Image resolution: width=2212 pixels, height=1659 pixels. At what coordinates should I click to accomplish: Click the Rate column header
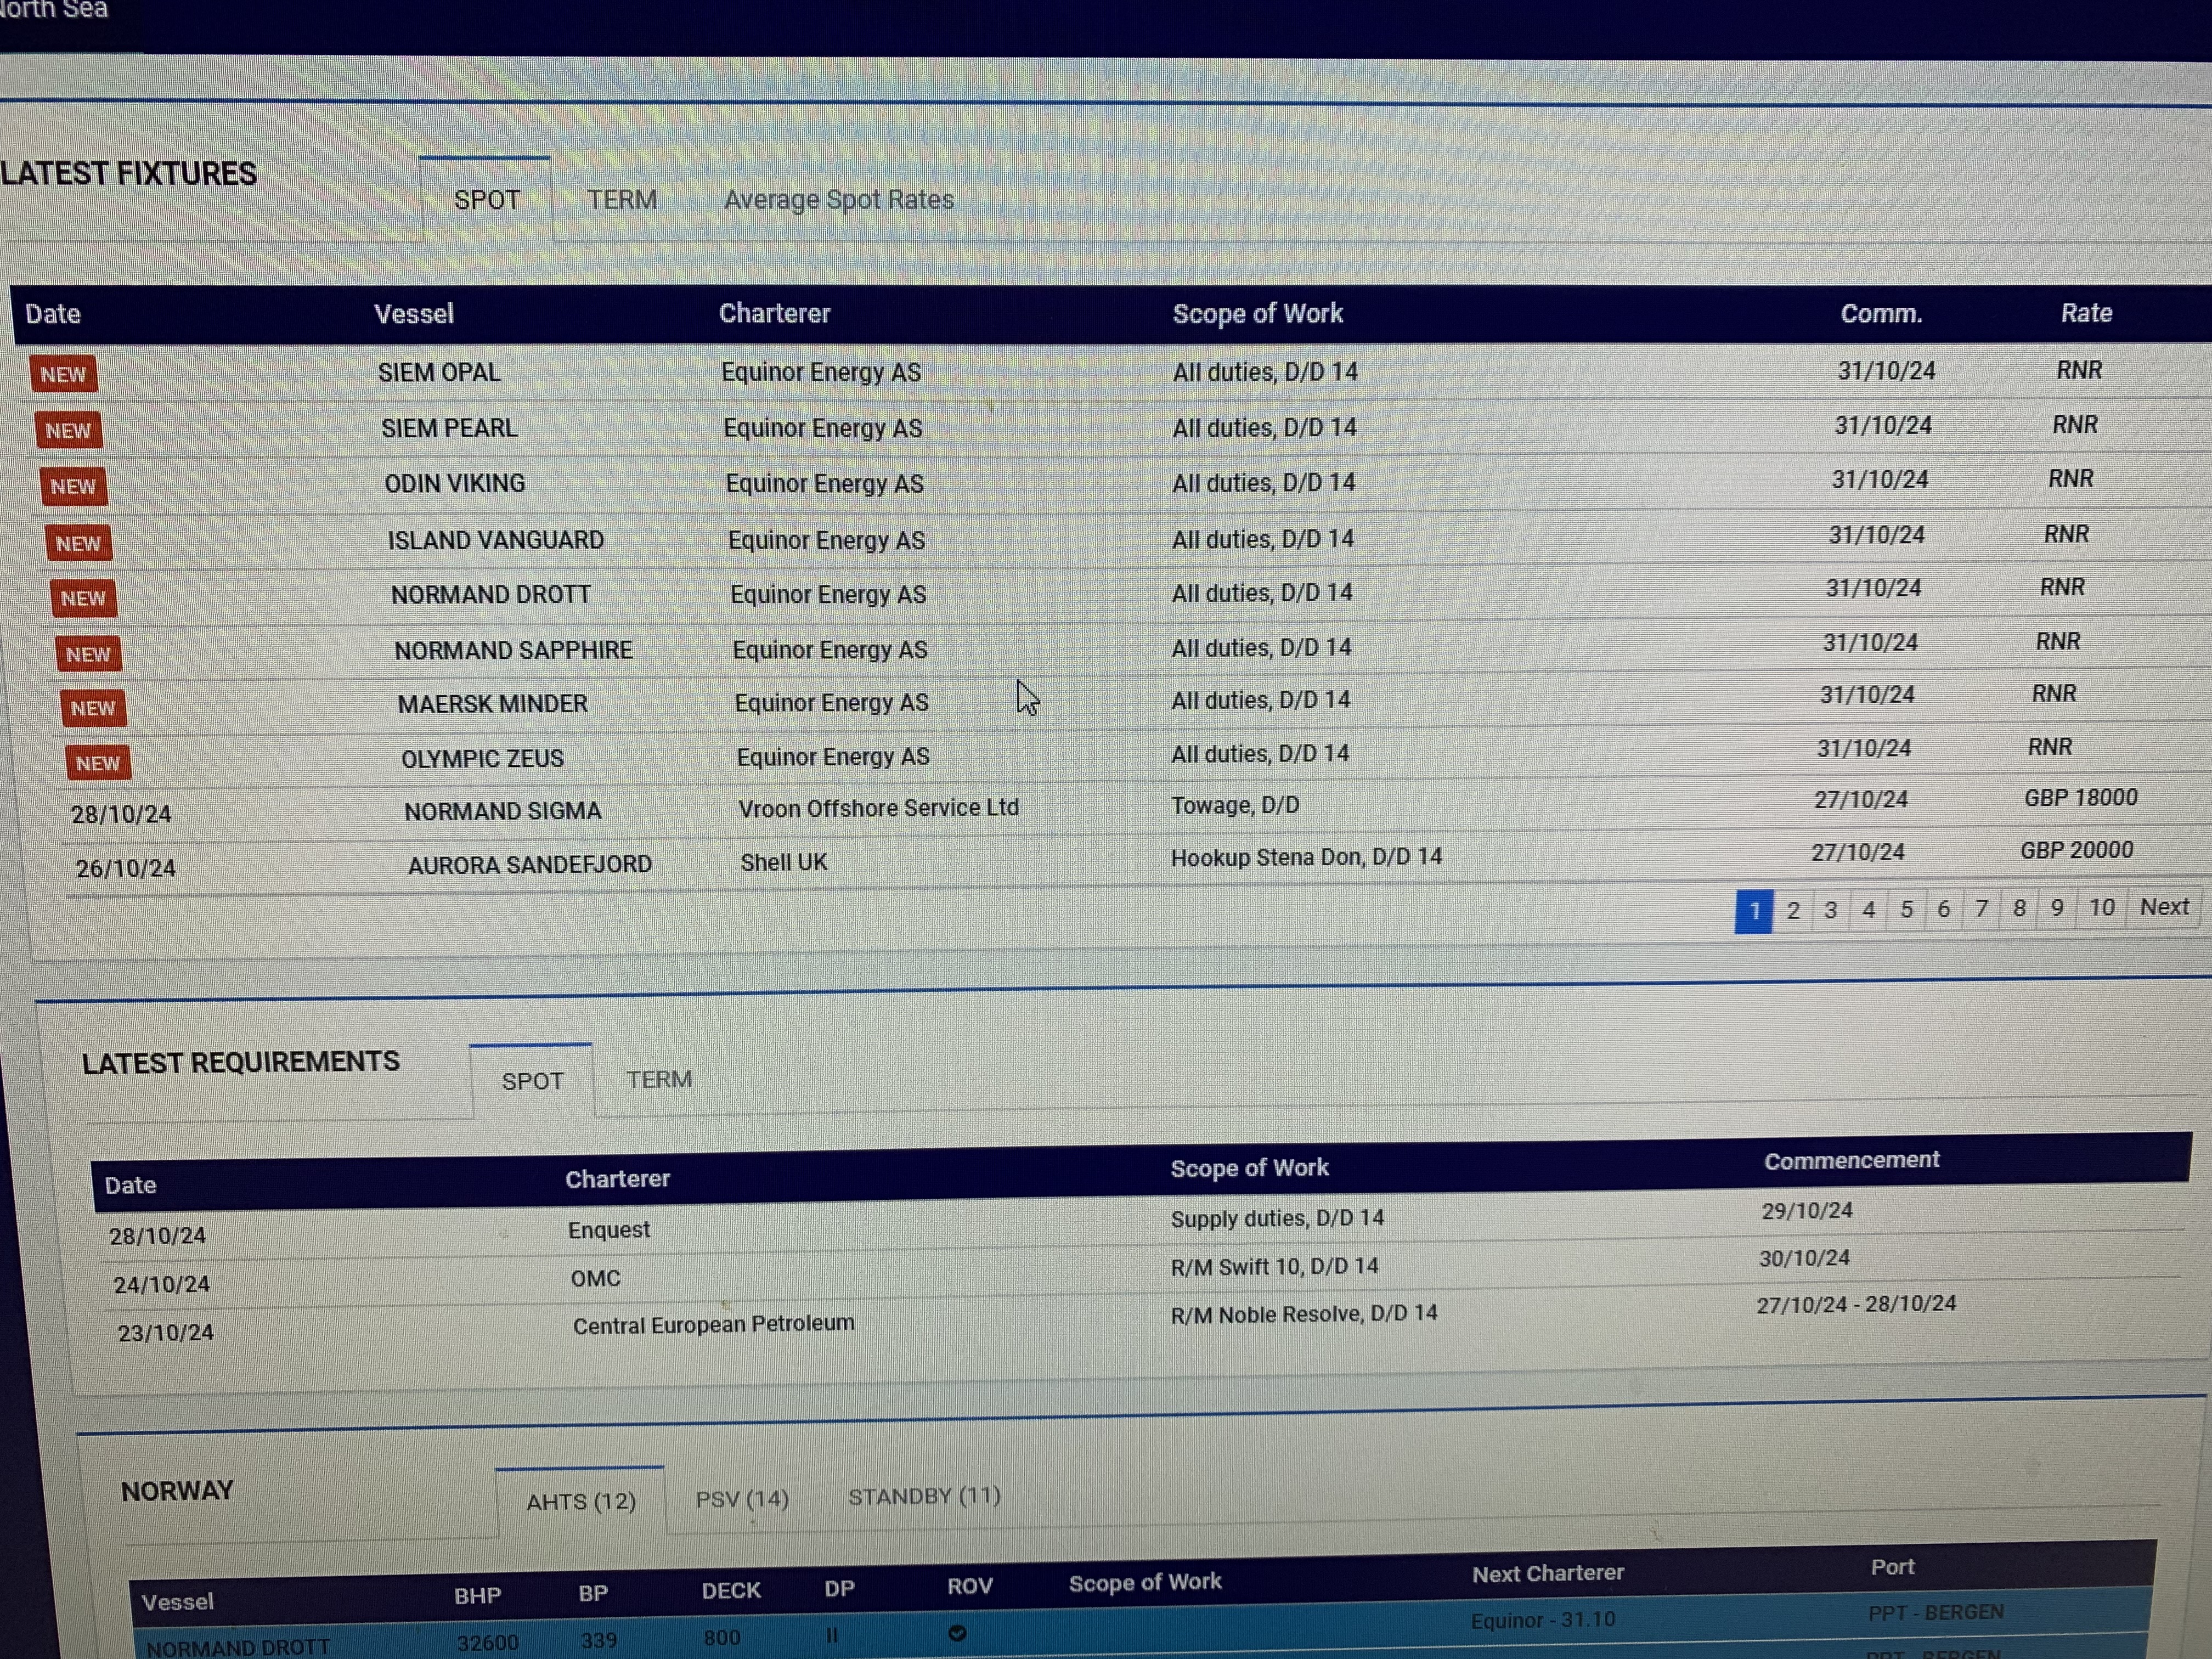point(2086,313)
